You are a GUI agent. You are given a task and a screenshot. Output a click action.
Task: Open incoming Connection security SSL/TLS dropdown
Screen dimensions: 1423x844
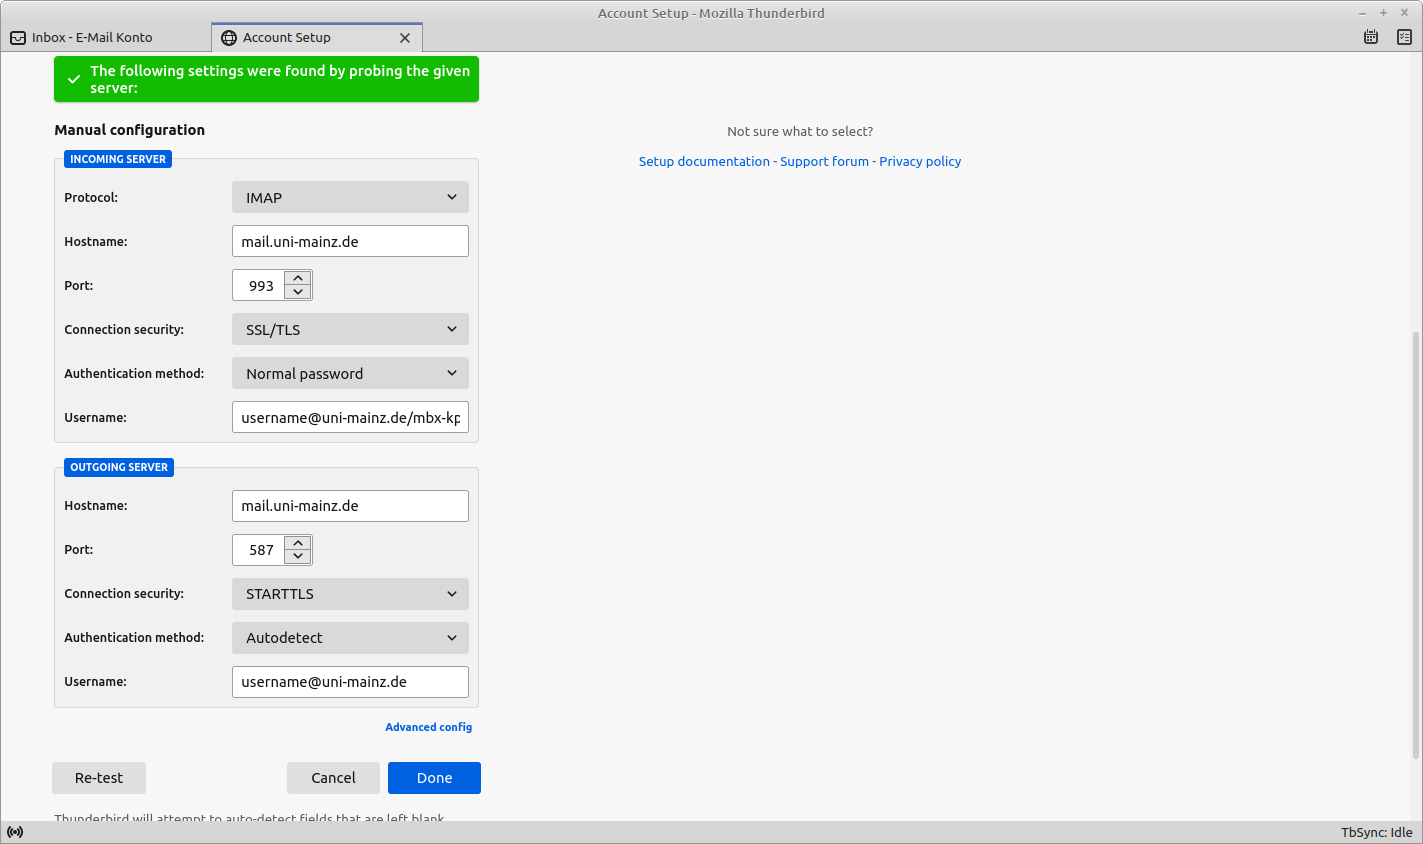coord(350,329)
